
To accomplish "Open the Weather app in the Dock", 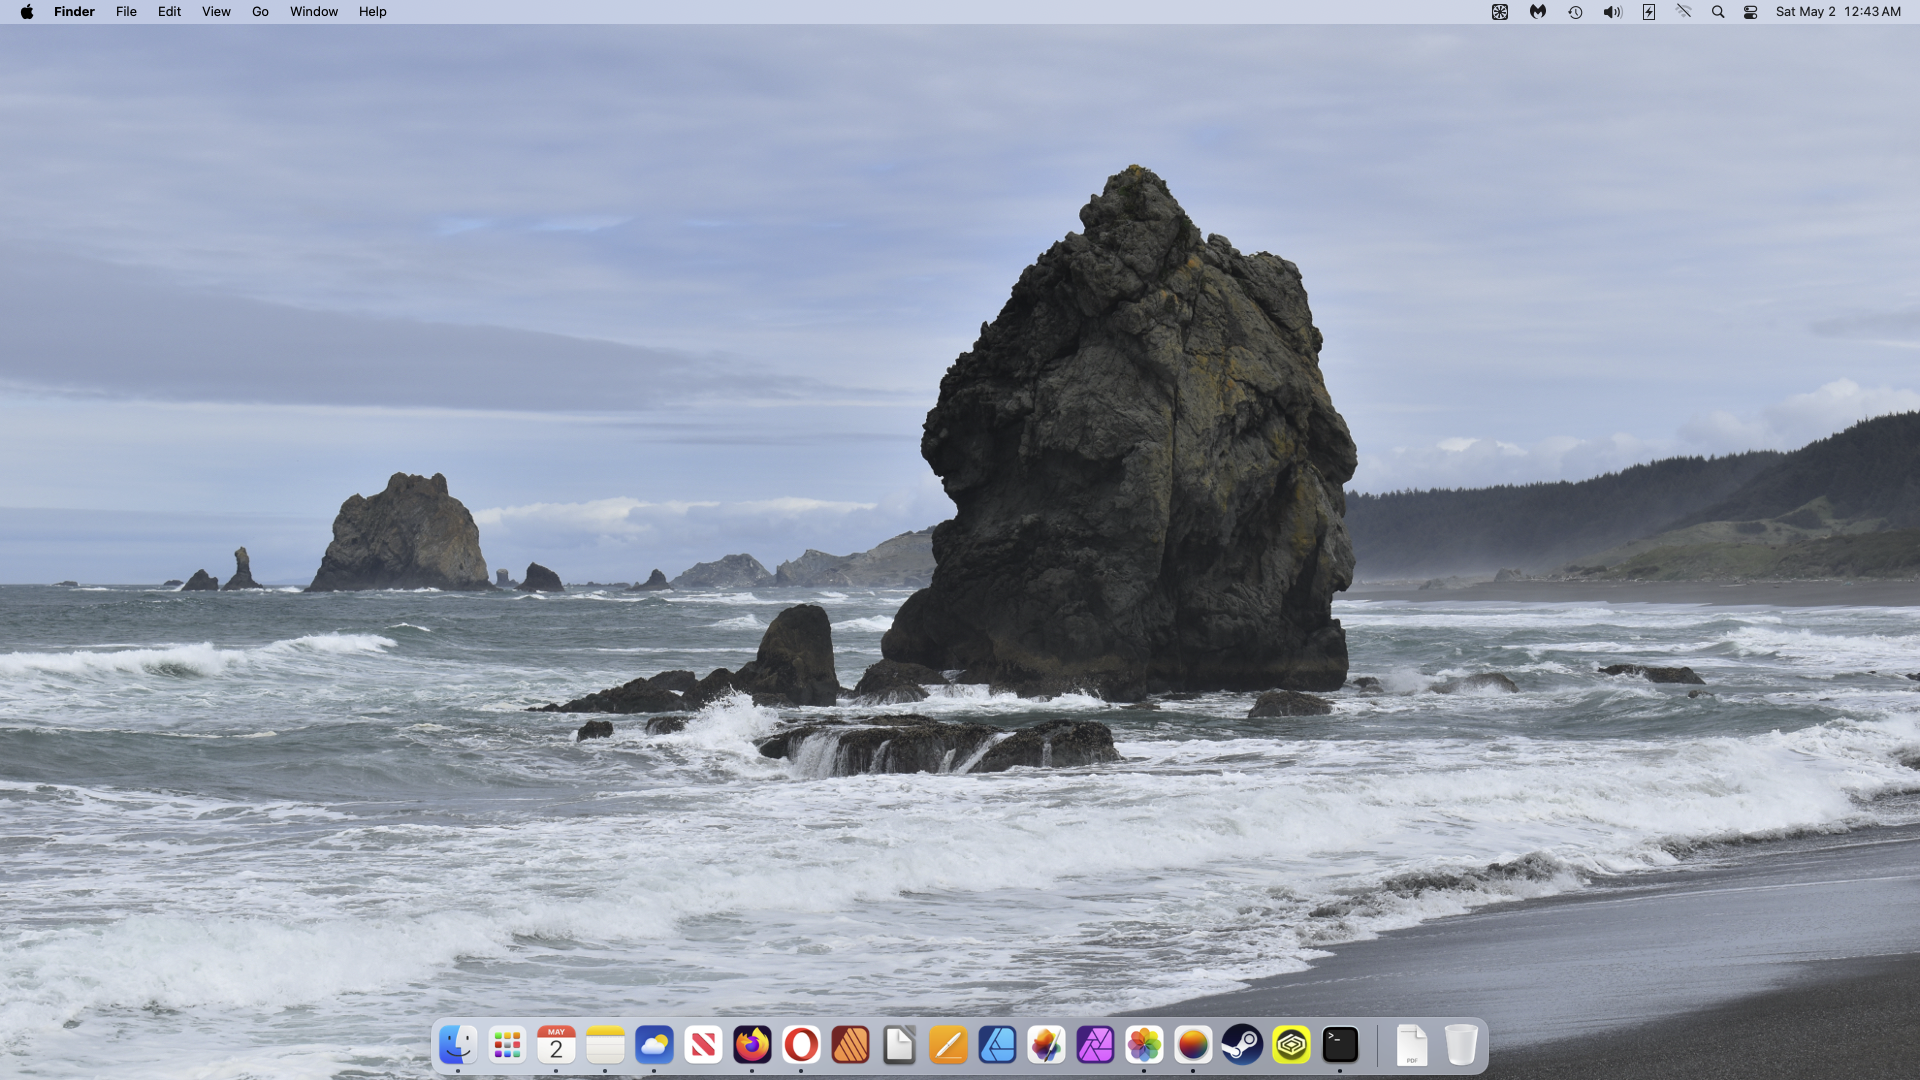I will click(654, 1046).
